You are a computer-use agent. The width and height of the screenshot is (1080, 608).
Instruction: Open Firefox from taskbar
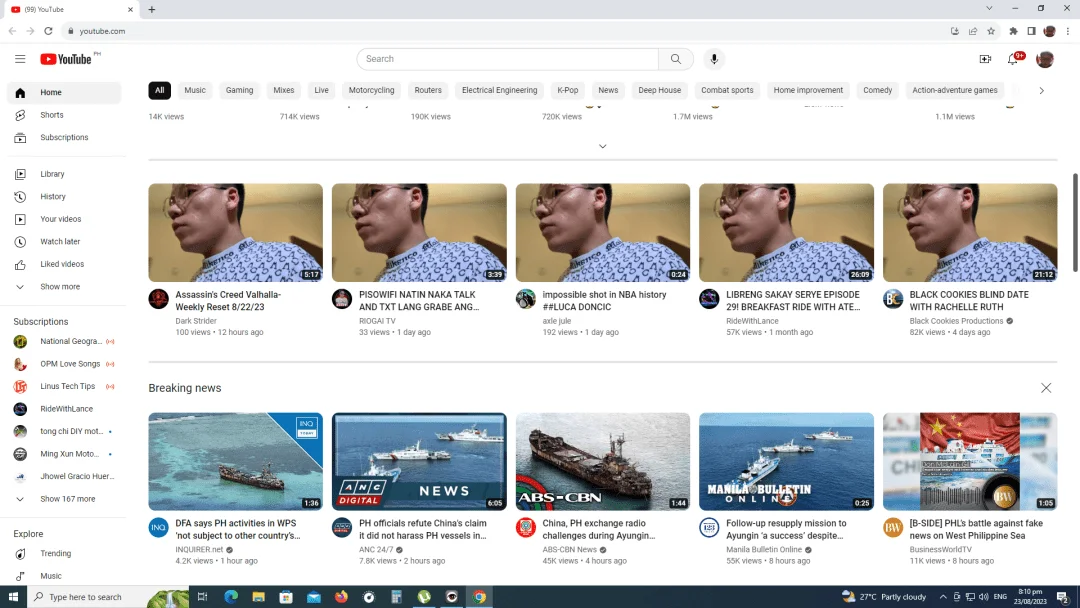coord(341,597)
